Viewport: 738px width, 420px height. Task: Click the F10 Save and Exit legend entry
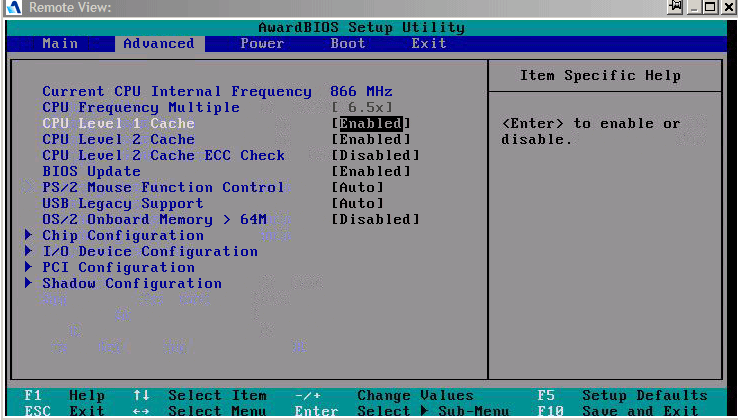618,411
